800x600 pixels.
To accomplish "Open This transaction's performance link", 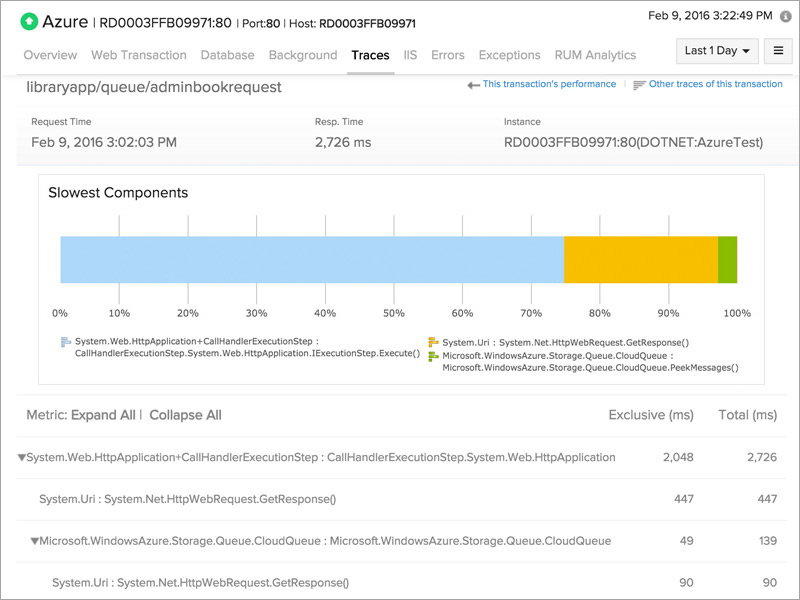I will tap(549, 84).
